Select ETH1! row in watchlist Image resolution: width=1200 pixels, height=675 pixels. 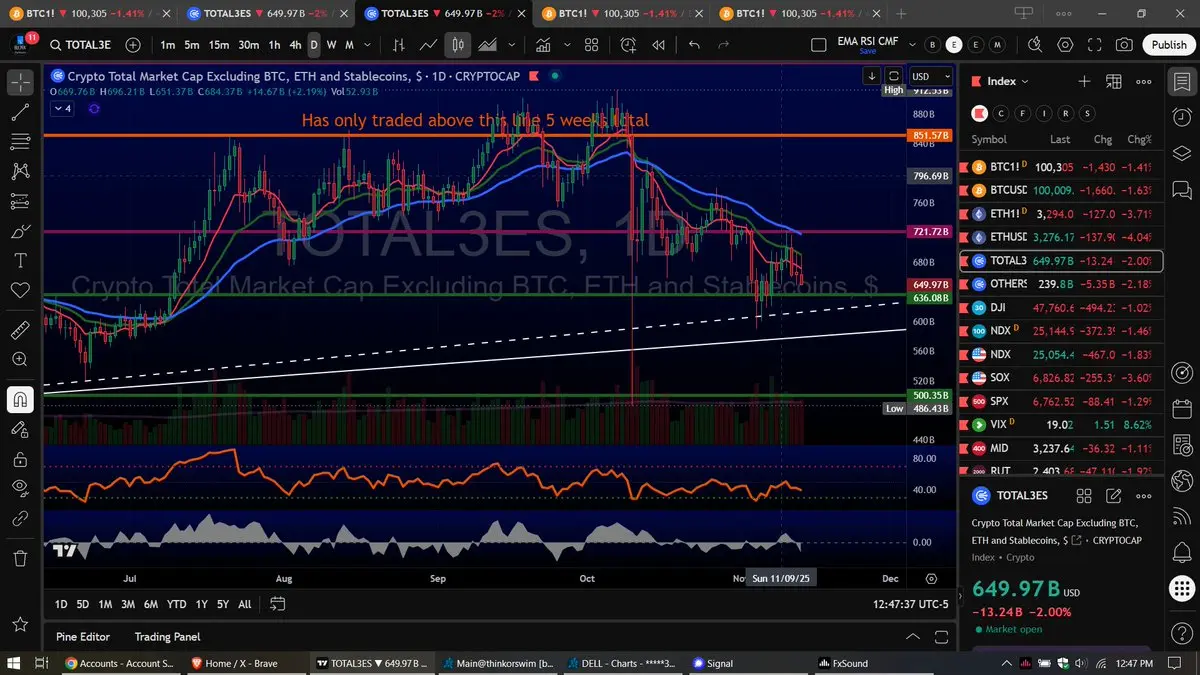pos(1061,214)
